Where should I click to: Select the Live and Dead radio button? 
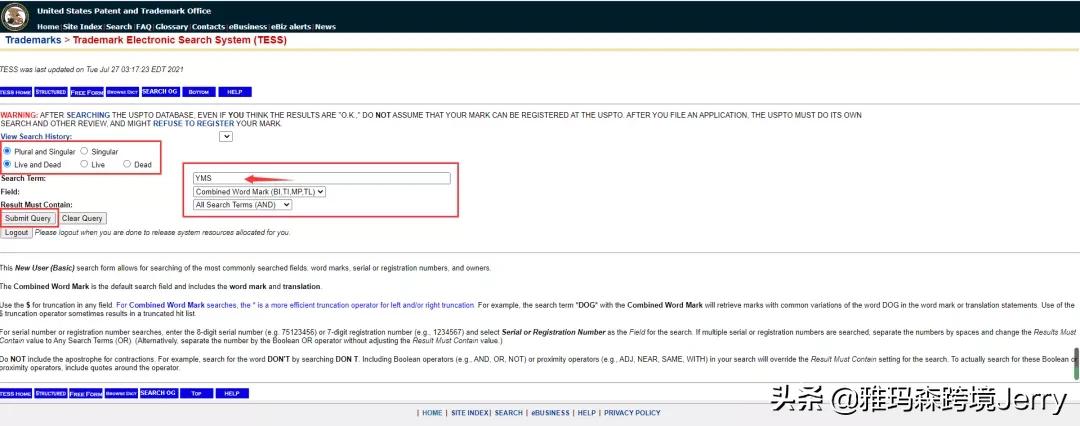8,164
